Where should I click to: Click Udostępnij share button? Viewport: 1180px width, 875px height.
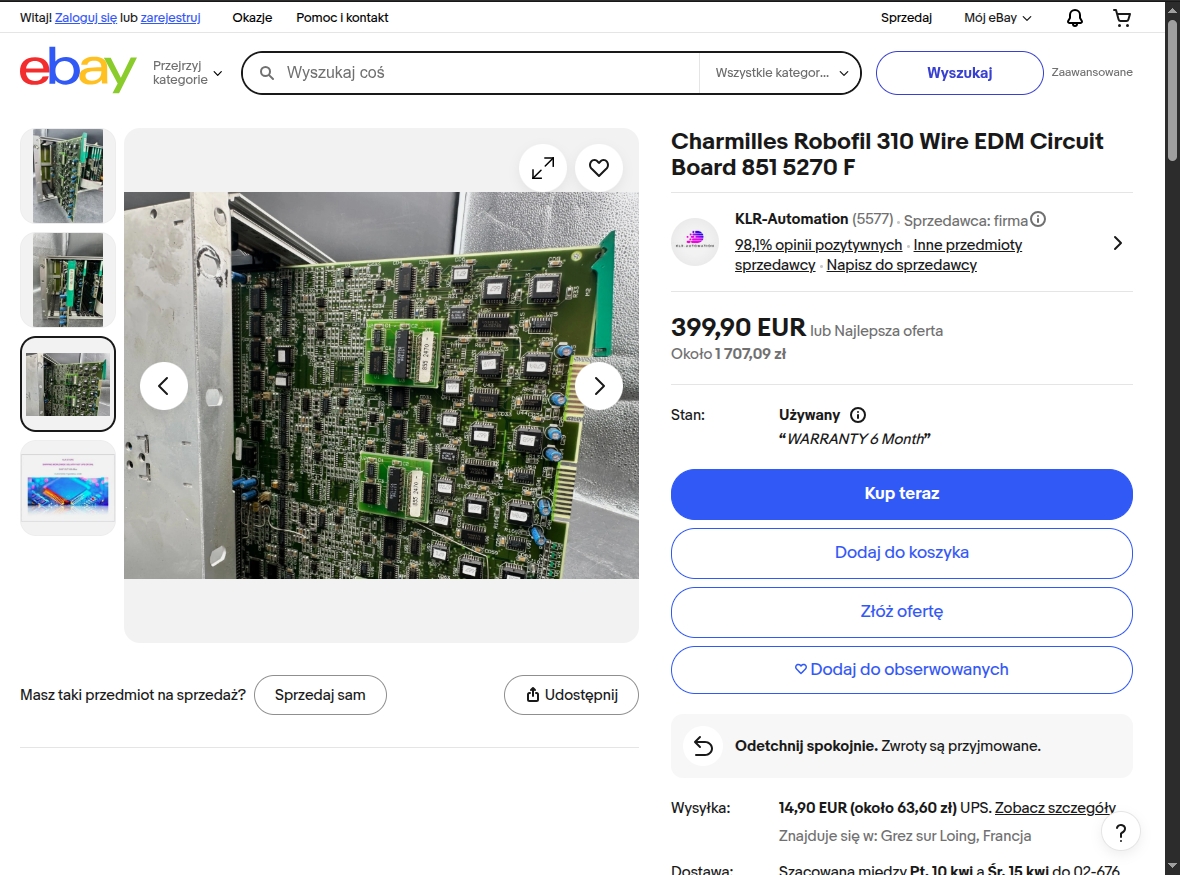click(x=571, y=695)
